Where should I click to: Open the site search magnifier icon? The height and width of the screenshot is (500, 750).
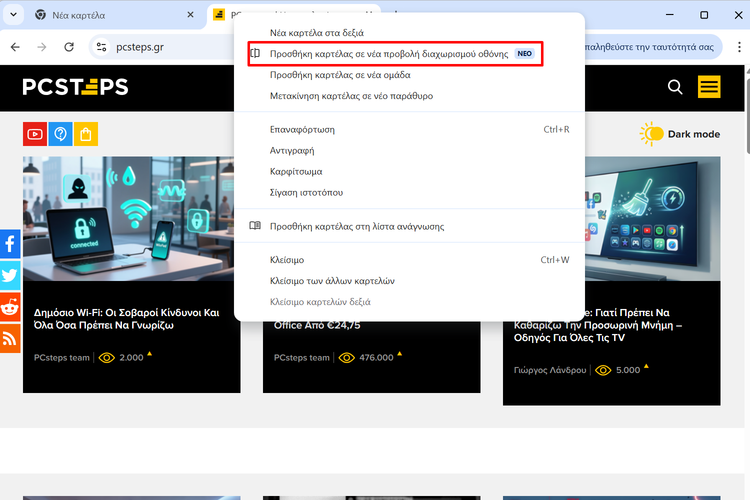point(675,88)
